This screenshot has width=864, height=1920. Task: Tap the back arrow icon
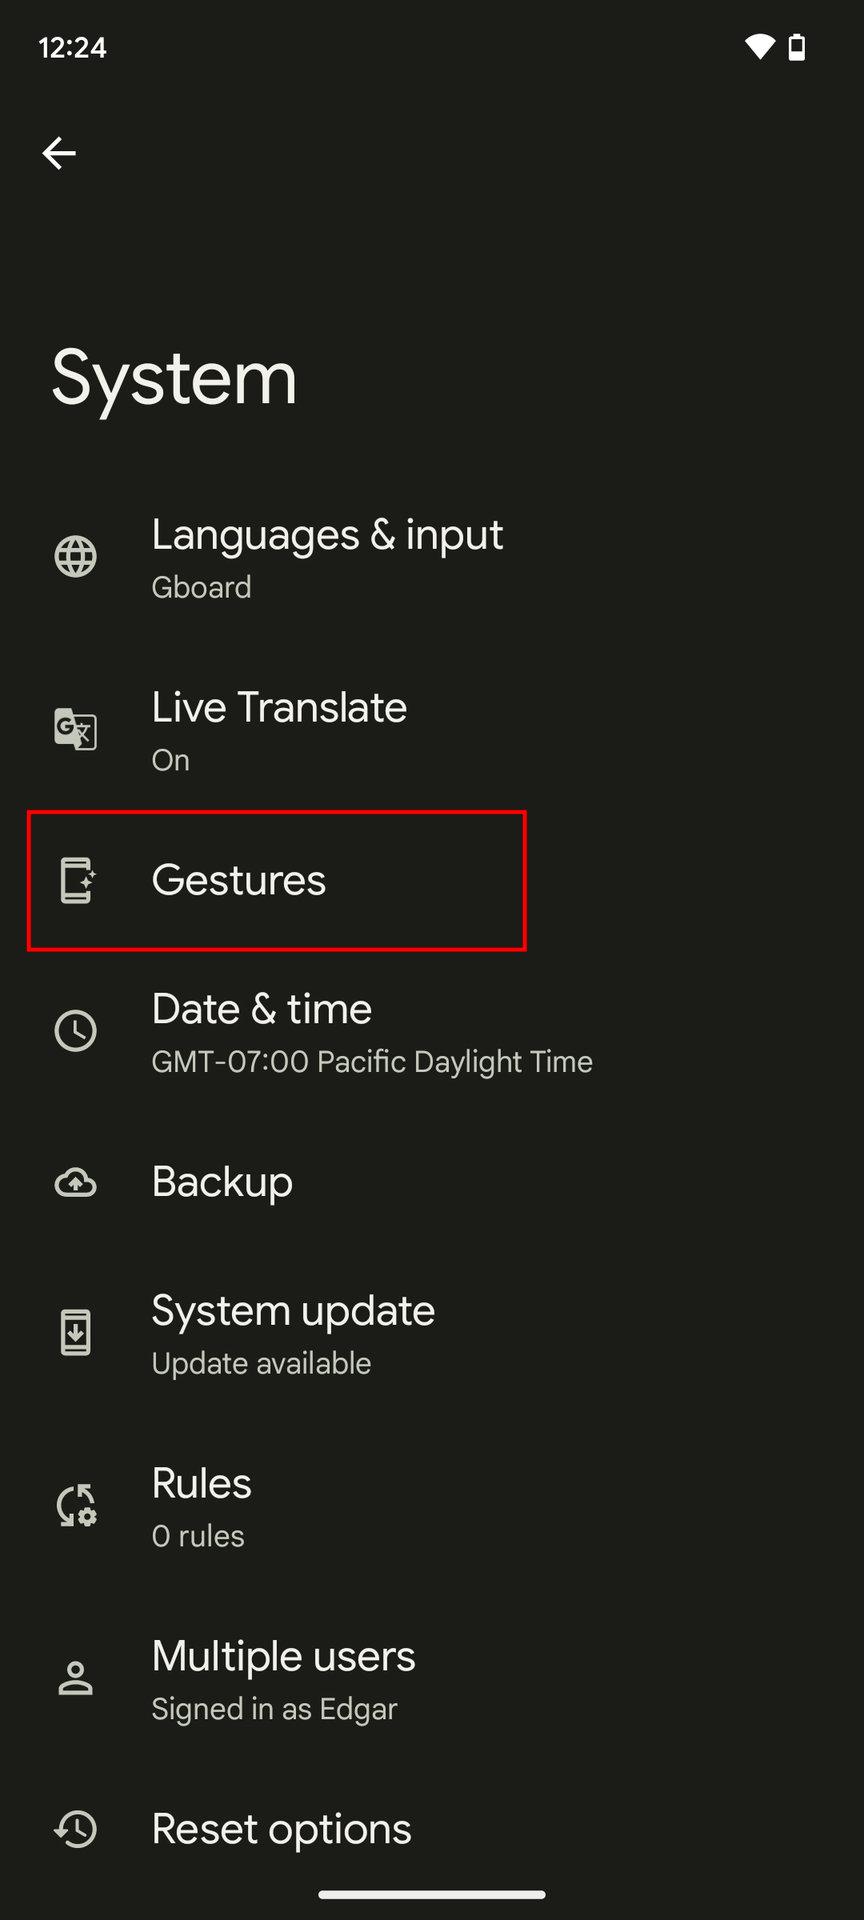(59, 153)
